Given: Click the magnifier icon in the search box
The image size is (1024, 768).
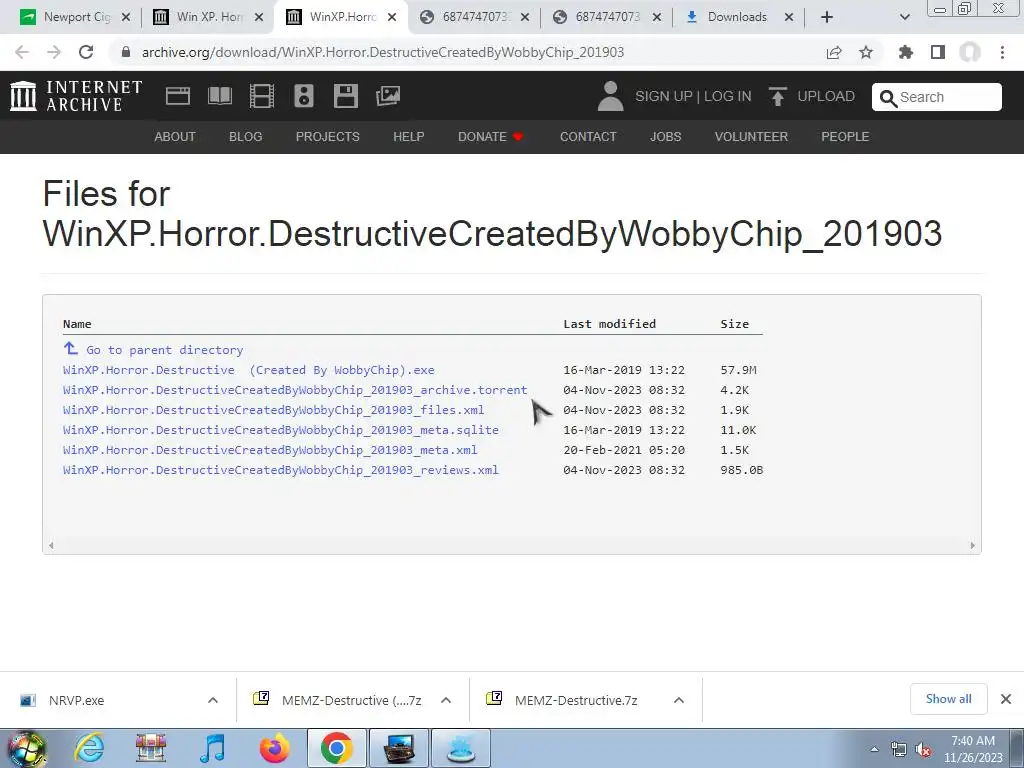Looking at the screenshot, I should [888, 98].
